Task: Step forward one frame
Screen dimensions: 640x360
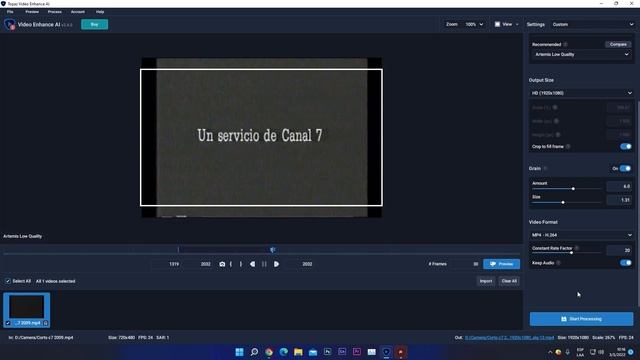Action: [x=276, y=264]
